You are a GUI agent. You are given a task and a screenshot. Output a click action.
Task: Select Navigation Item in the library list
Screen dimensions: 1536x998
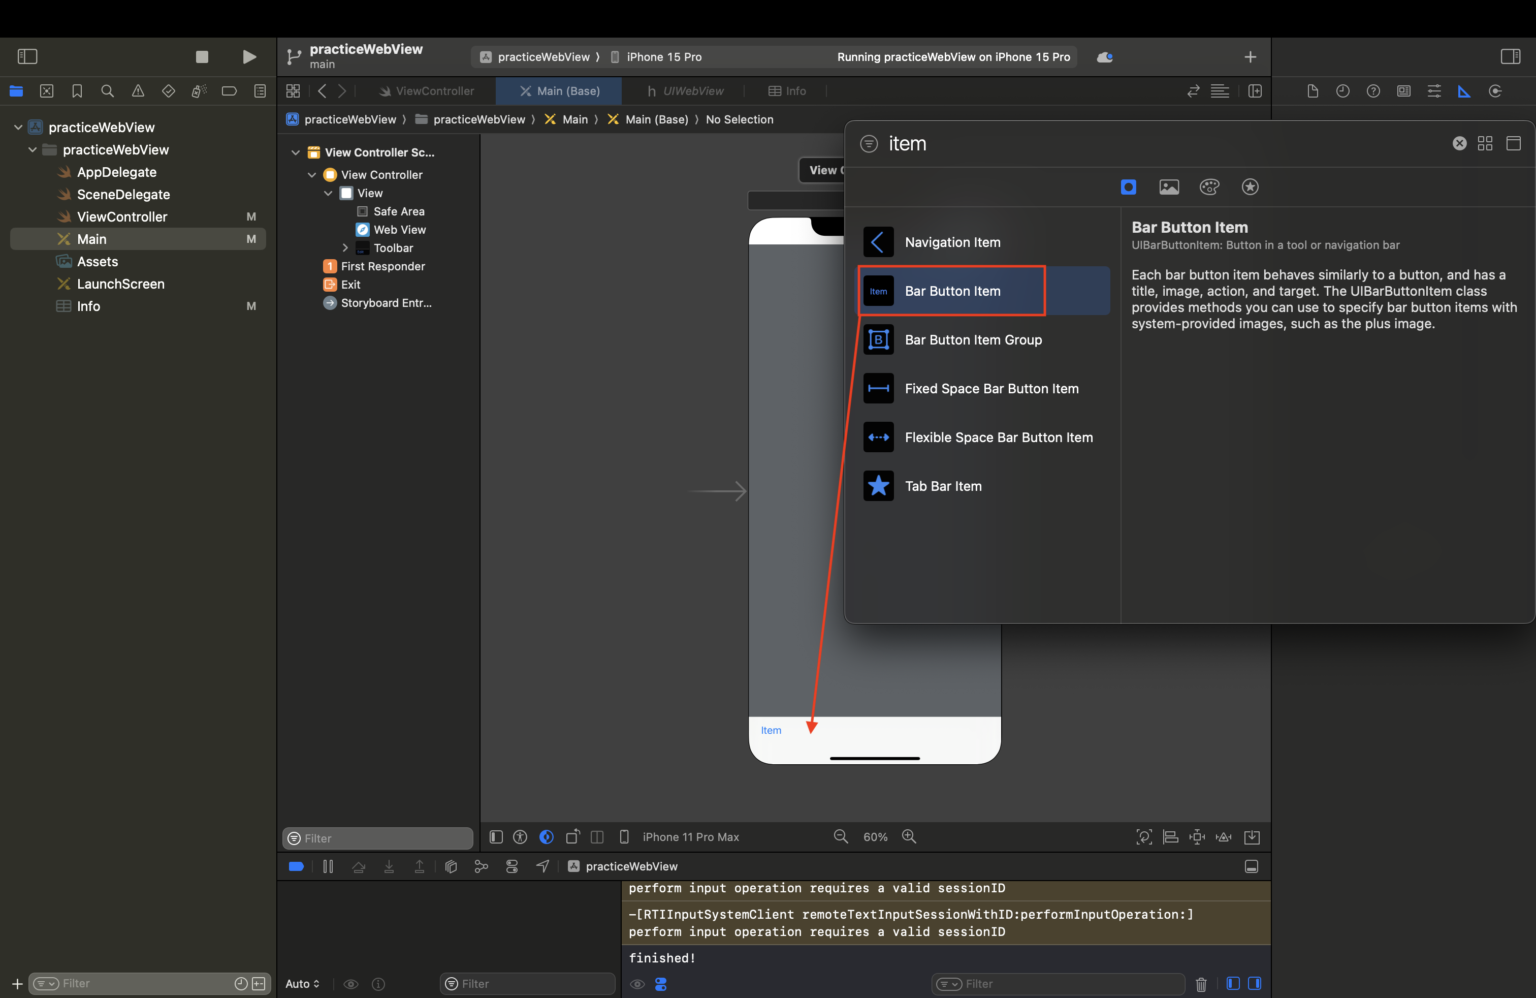pos(952,242)
